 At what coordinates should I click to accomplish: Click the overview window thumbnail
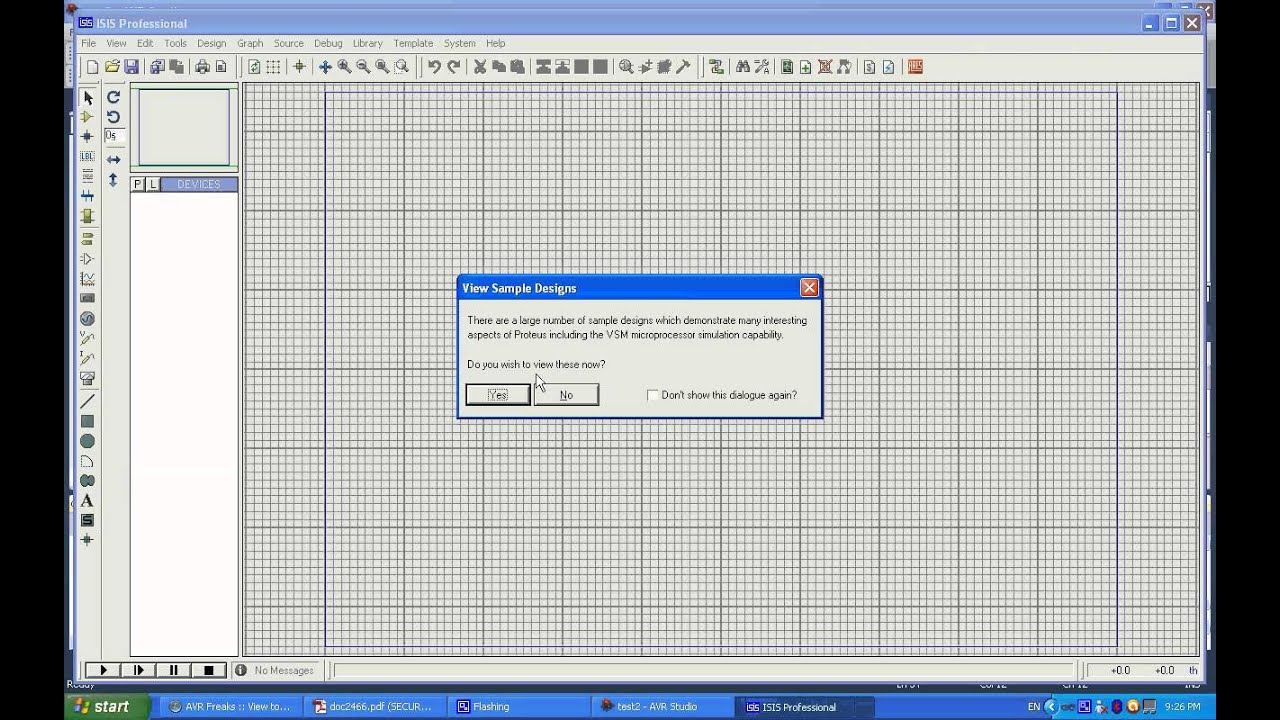pos(184,127)
